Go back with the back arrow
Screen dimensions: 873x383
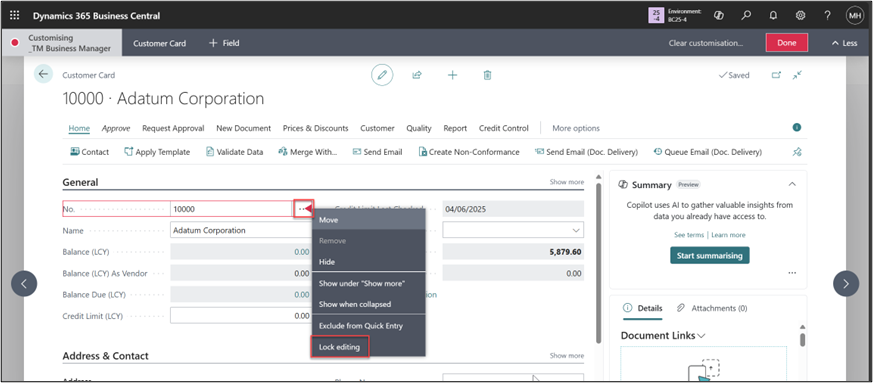[x=43, y=74]
